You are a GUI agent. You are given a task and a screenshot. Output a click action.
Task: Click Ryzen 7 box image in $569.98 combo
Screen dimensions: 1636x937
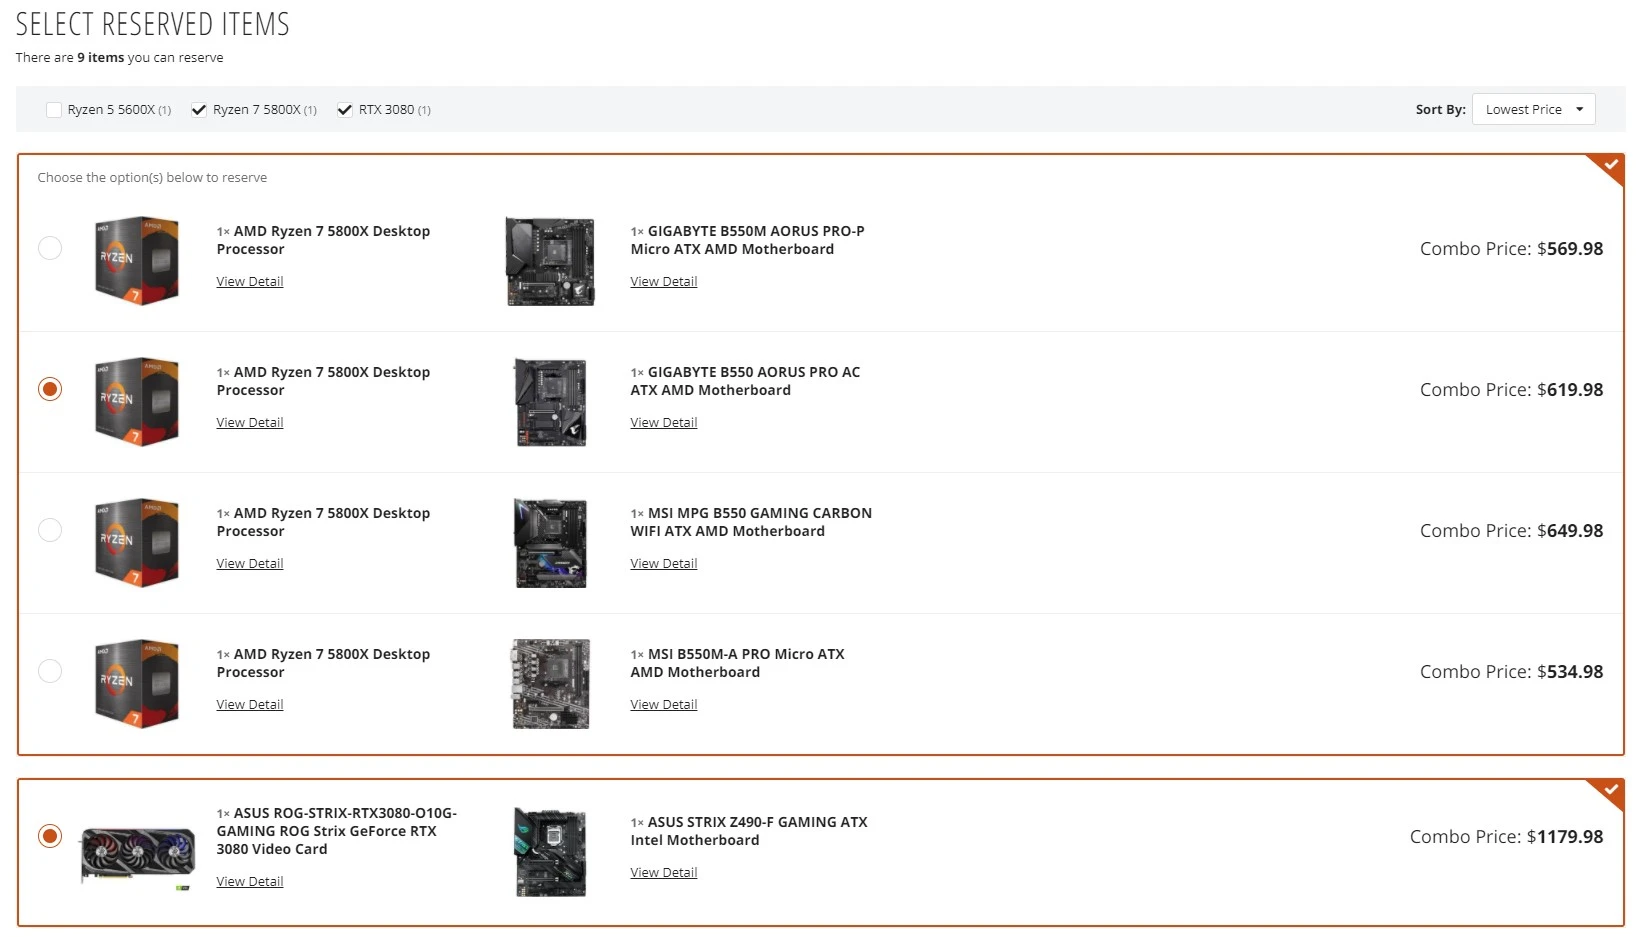tap(137, 260)
